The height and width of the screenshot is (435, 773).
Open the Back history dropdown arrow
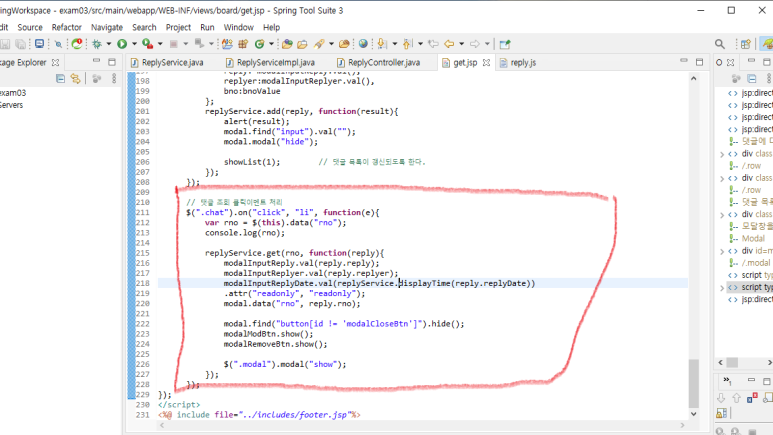point(461,44)
